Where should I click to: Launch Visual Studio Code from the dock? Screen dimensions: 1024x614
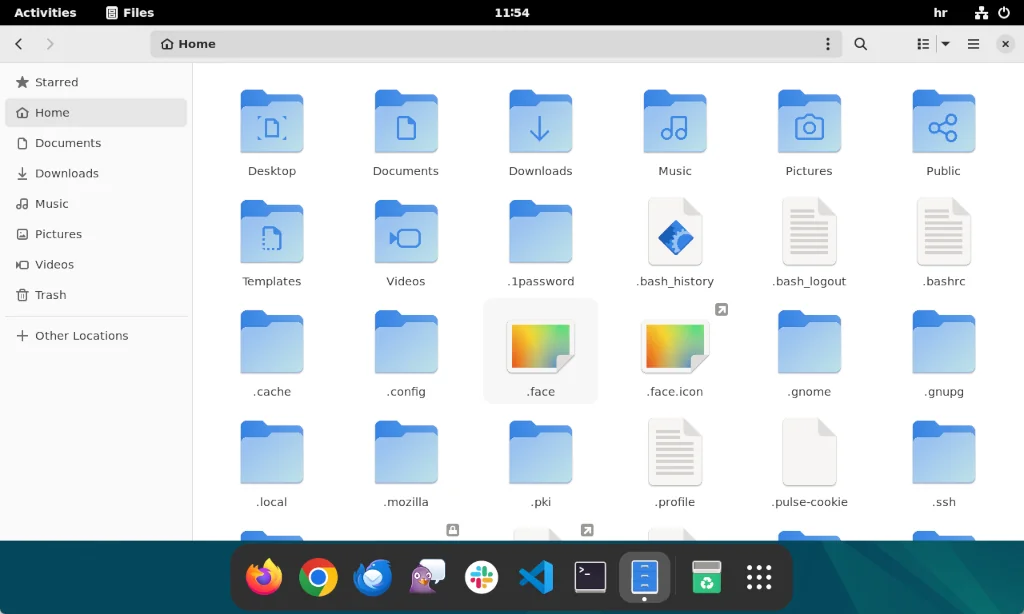point(536,577)
